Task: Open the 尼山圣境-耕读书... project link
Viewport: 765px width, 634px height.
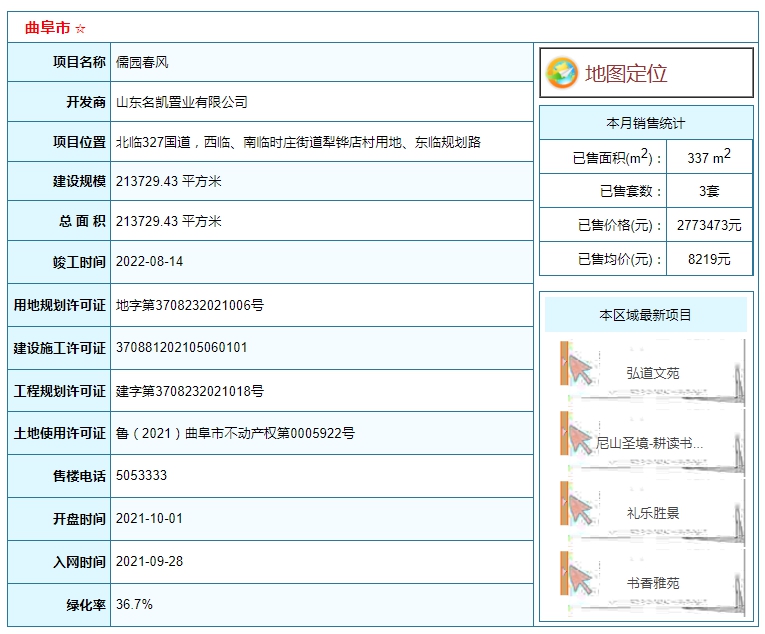Action: 649,443
